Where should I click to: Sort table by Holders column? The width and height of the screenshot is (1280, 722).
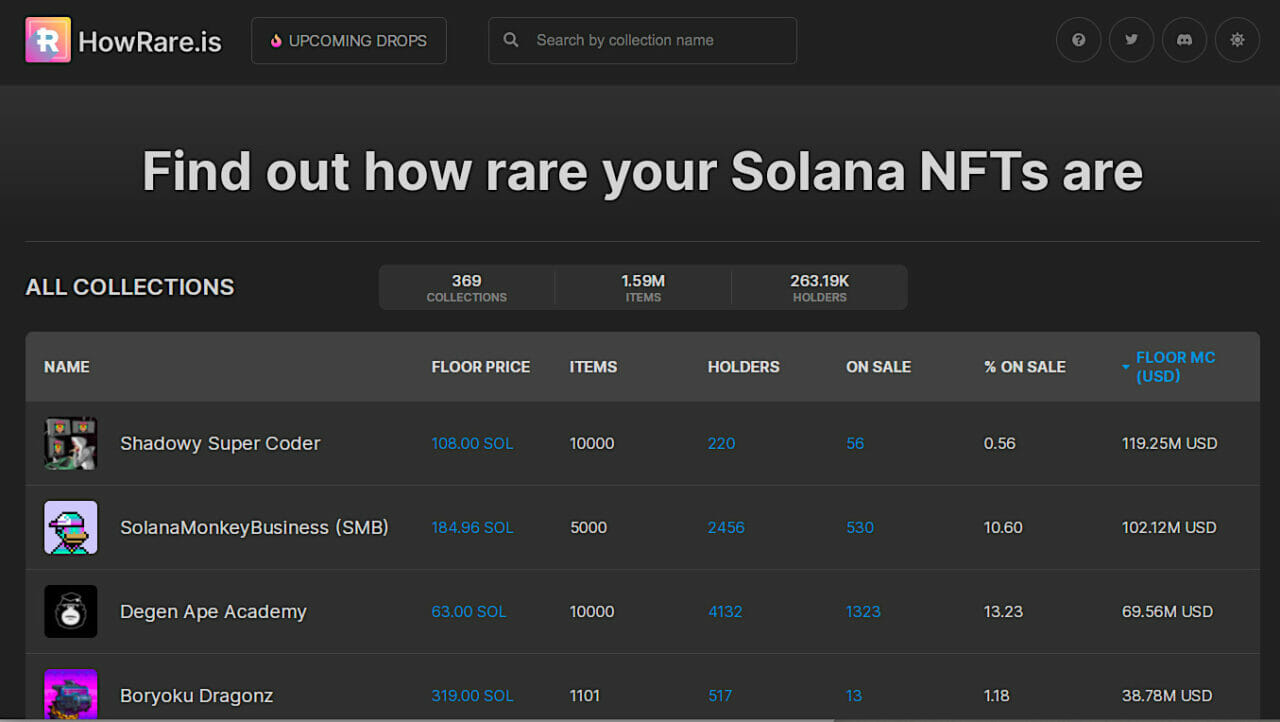743,367
